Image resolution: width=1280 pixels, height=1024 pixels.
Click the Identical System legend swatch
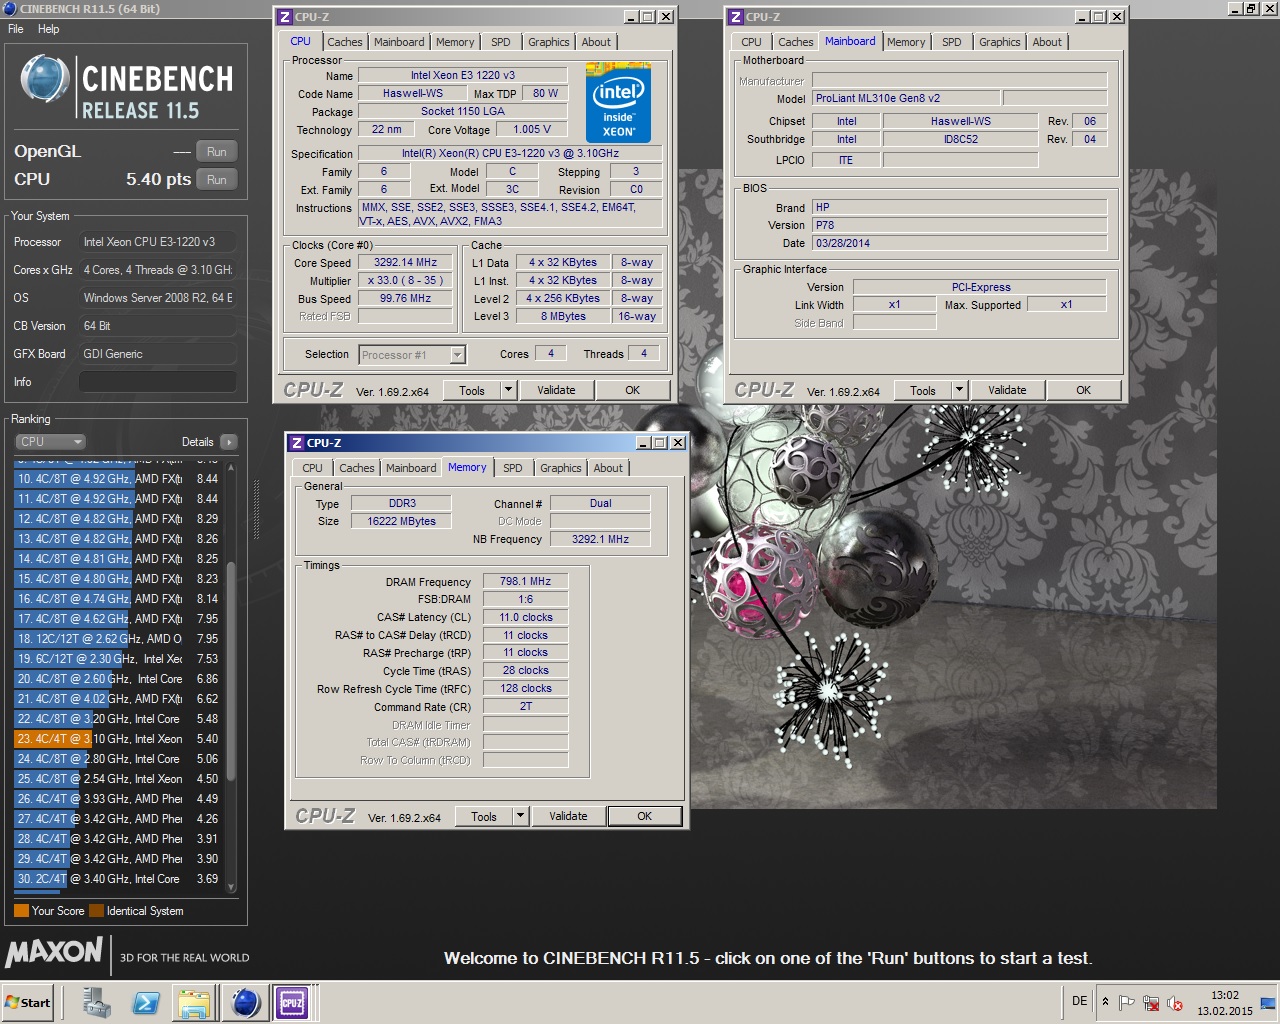pos(96,911)
